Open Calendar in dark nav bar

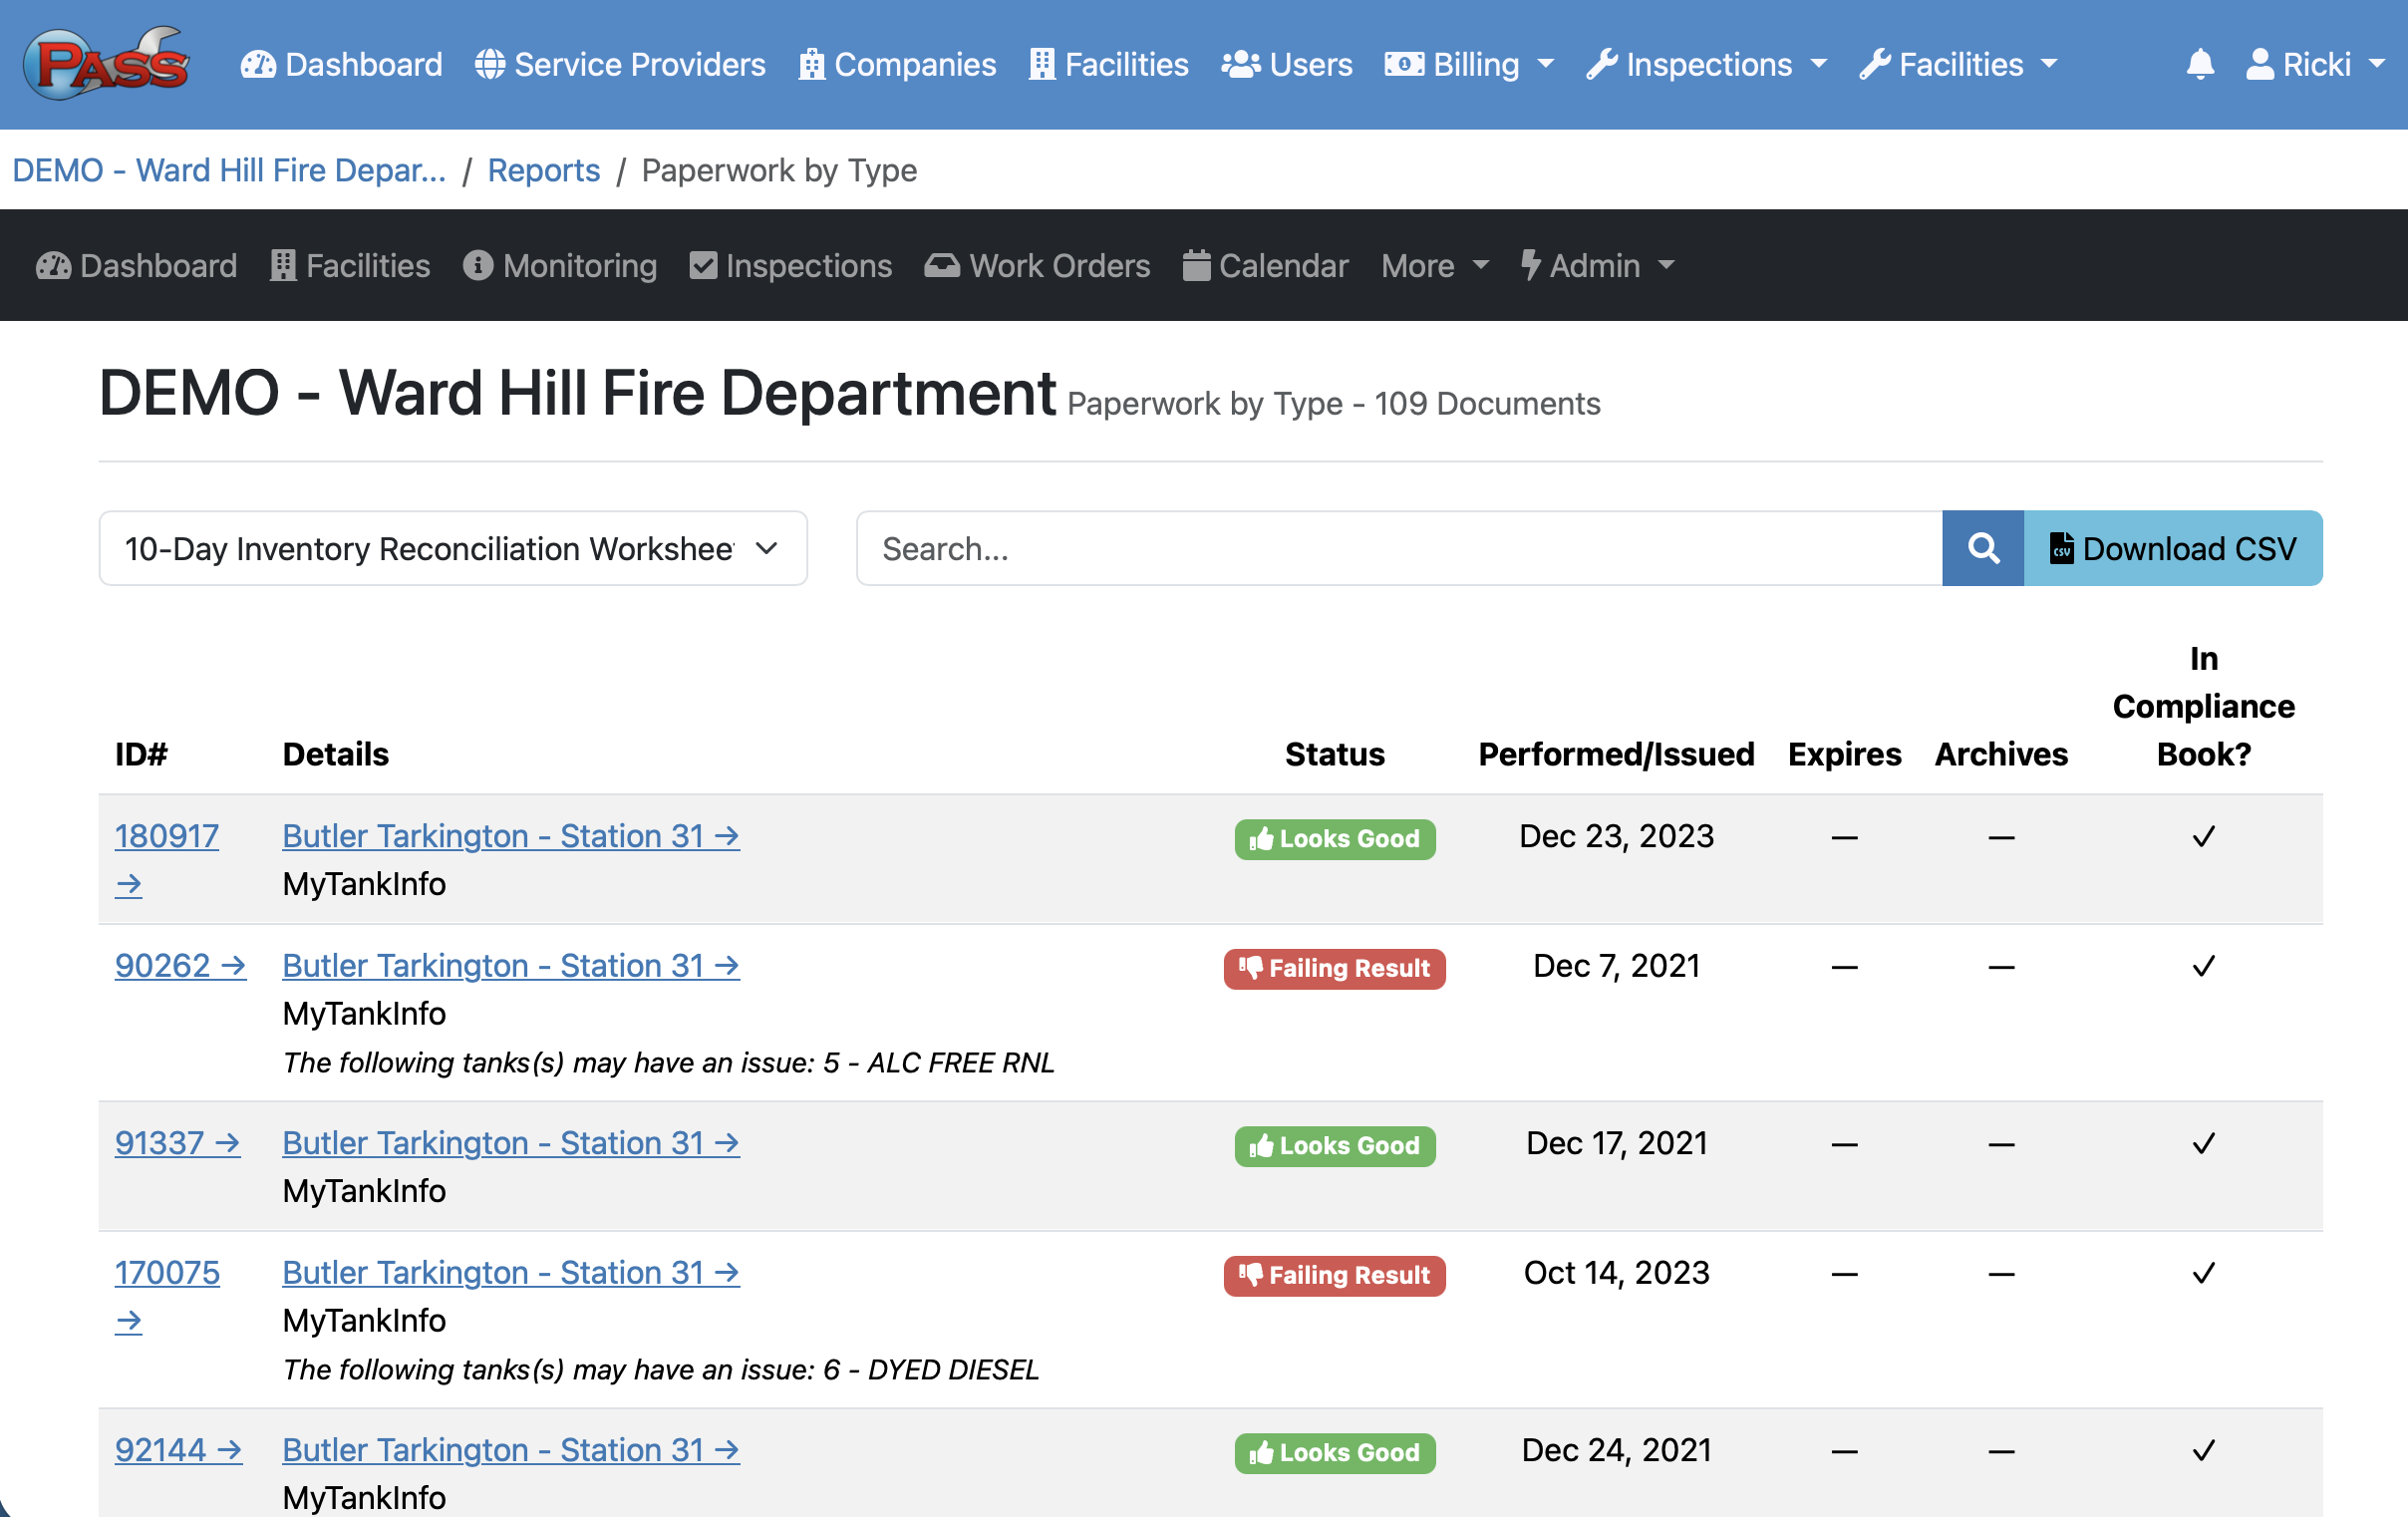(x=1265, y=266)
